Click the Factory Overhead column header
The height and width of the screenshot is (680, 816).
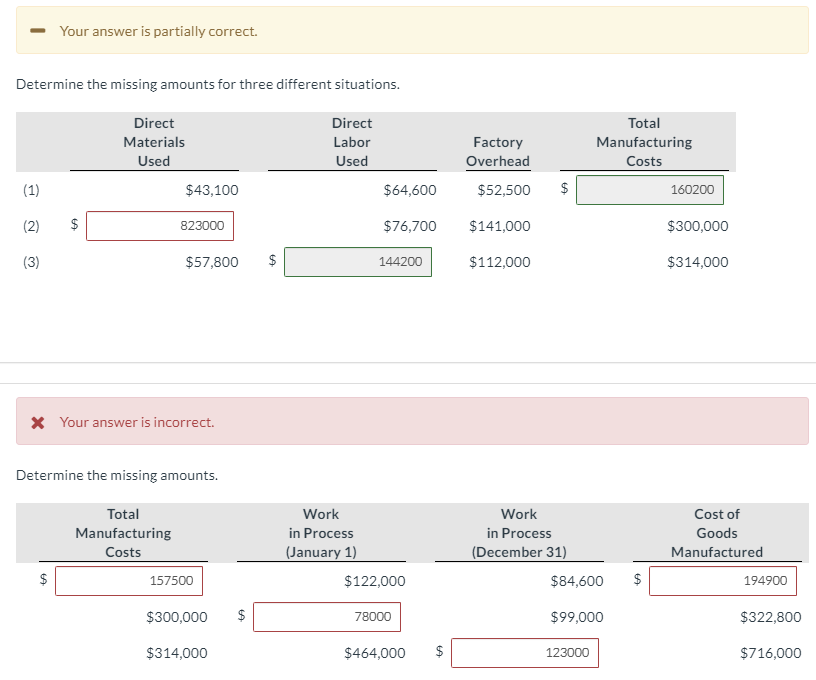[x=498, y=151]
